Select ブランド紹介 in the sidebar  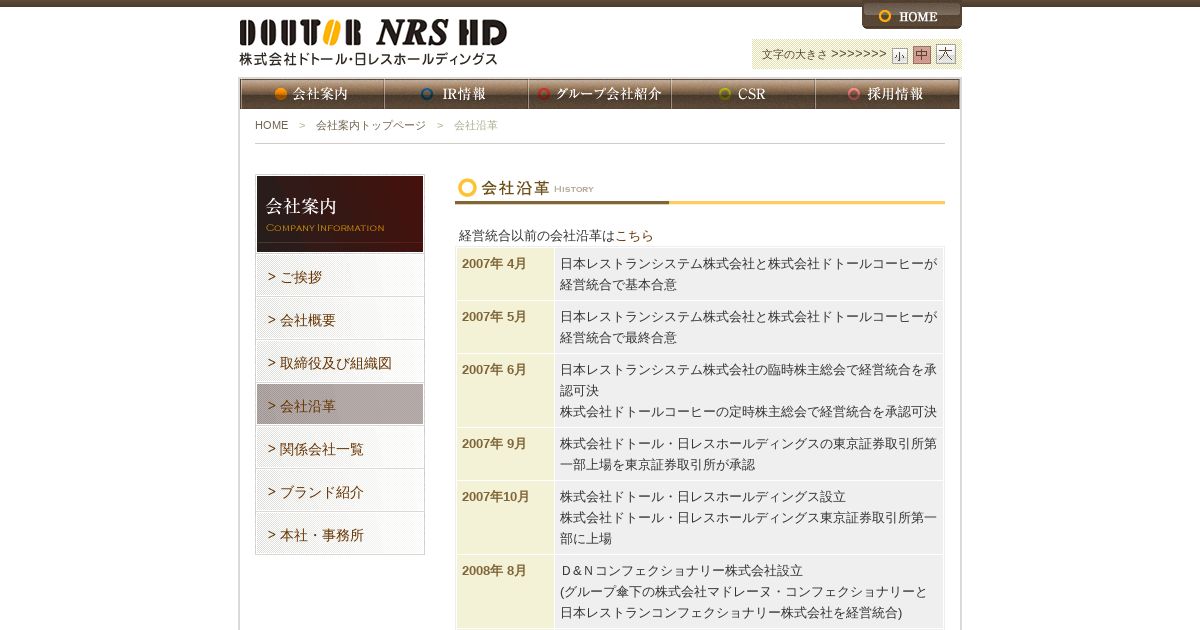coord(340,491)
